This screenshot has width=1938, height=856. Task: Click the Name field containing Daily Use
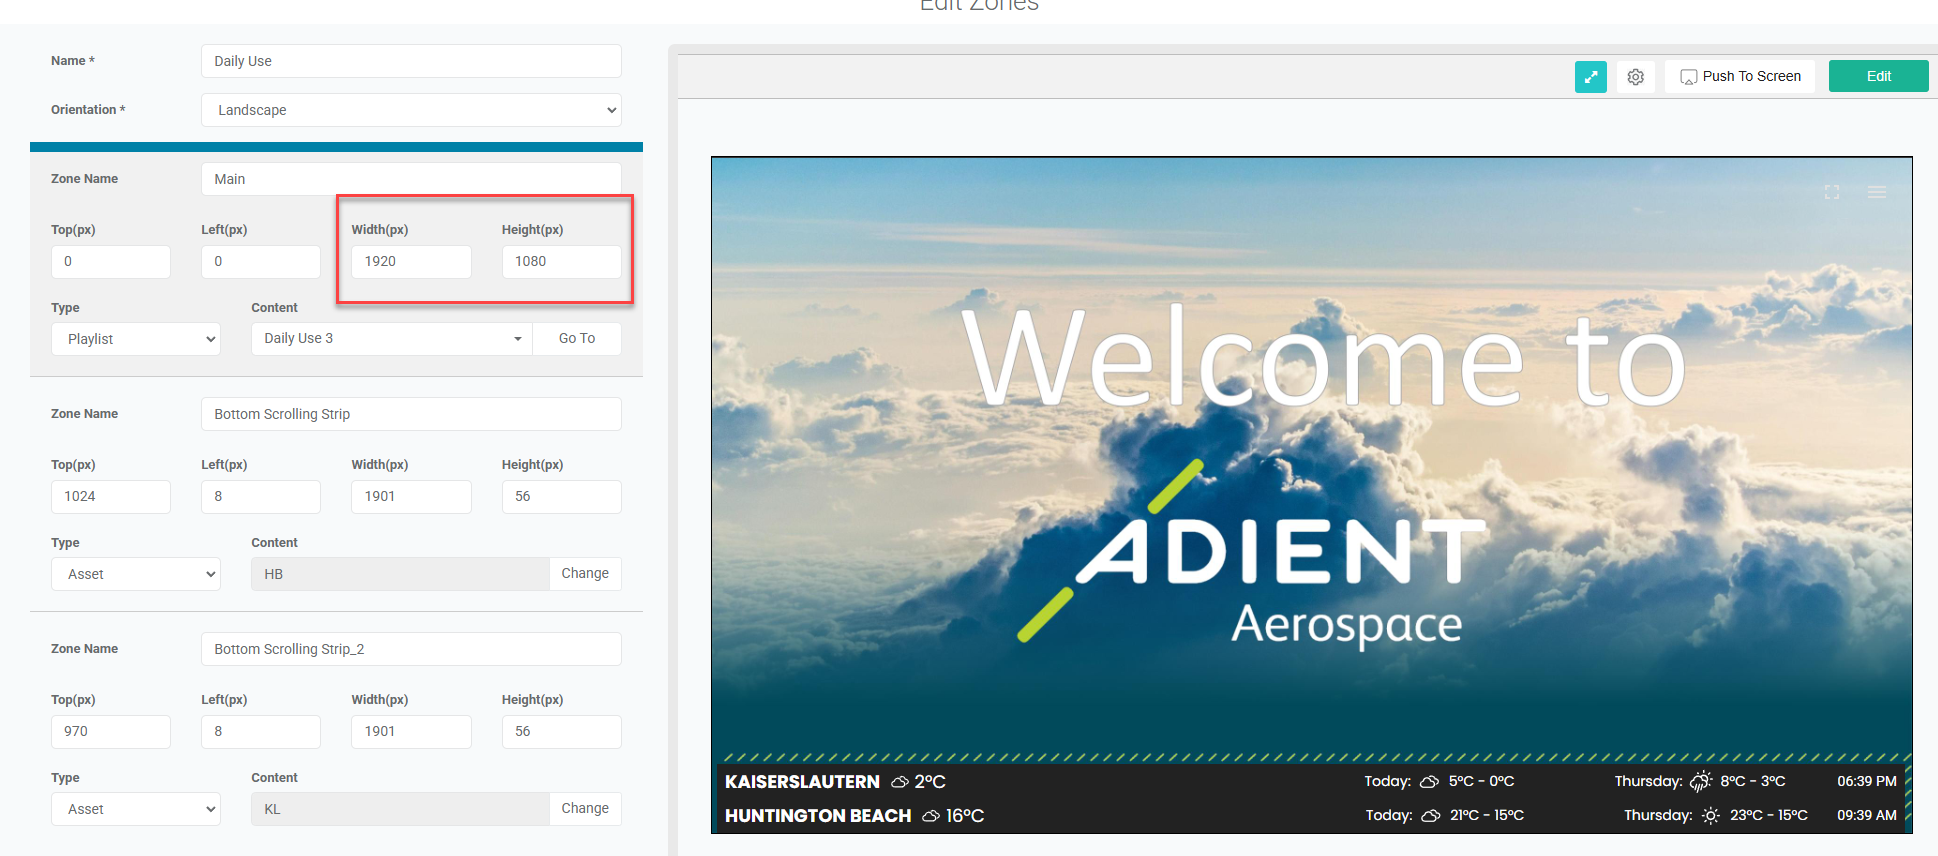[x=411, y=61]
